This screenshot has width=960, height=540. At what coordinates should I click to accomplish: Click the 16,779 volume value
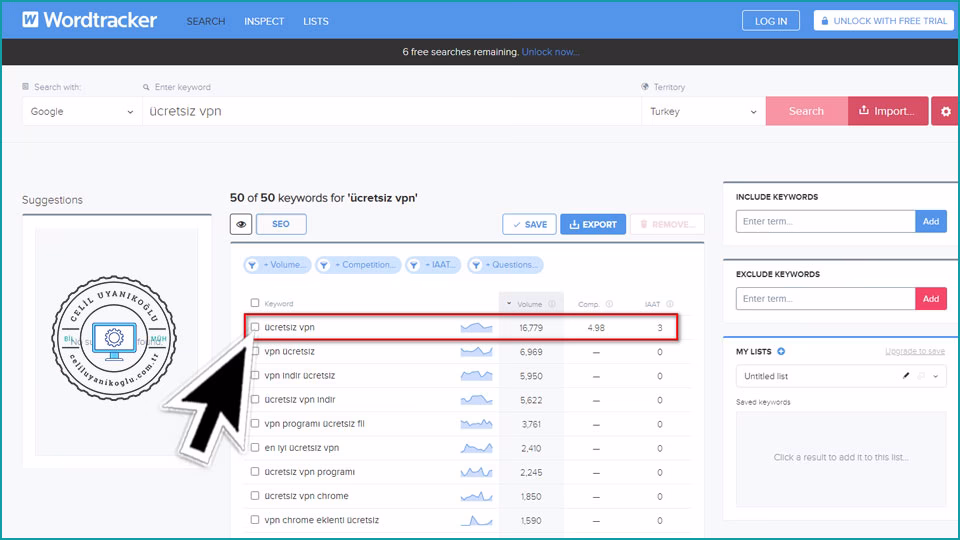coord(531,328)
